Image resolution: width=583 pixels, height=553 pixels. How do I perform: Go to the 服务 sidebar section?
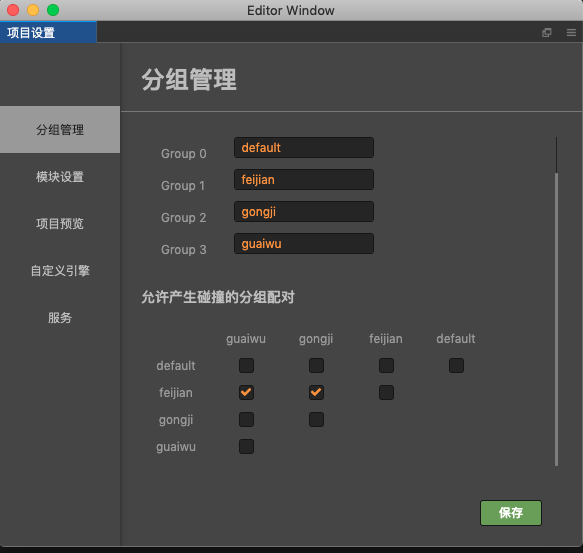tap(60, 318)
